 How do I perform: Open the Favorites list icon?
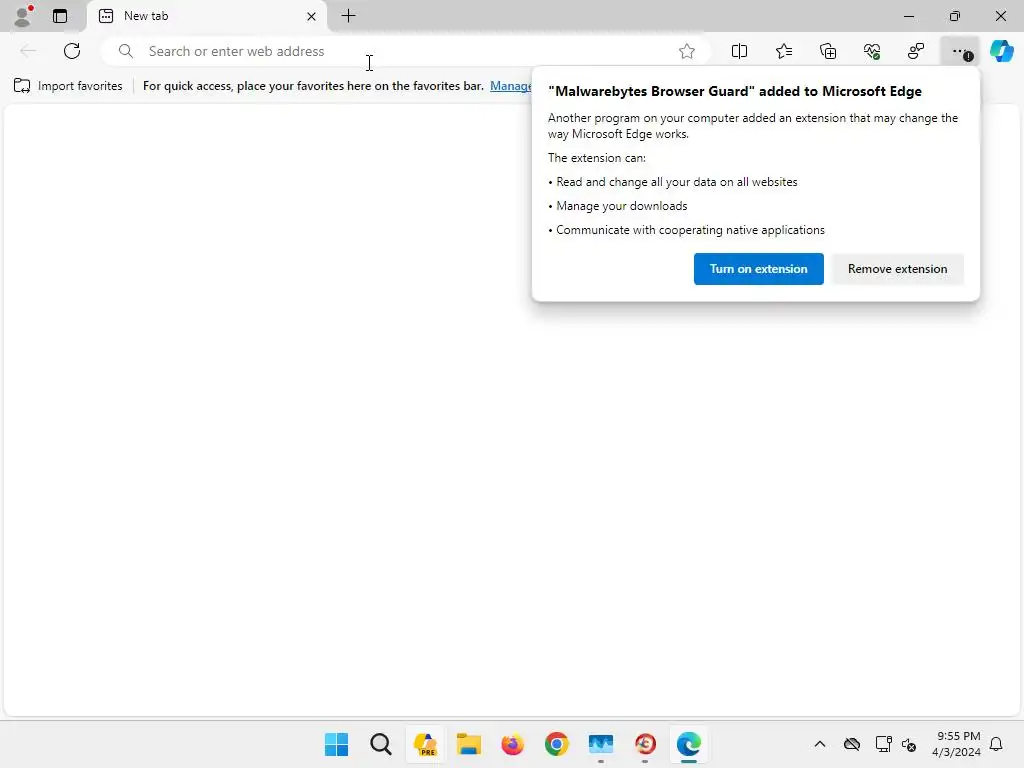click(x=784, y=51)
